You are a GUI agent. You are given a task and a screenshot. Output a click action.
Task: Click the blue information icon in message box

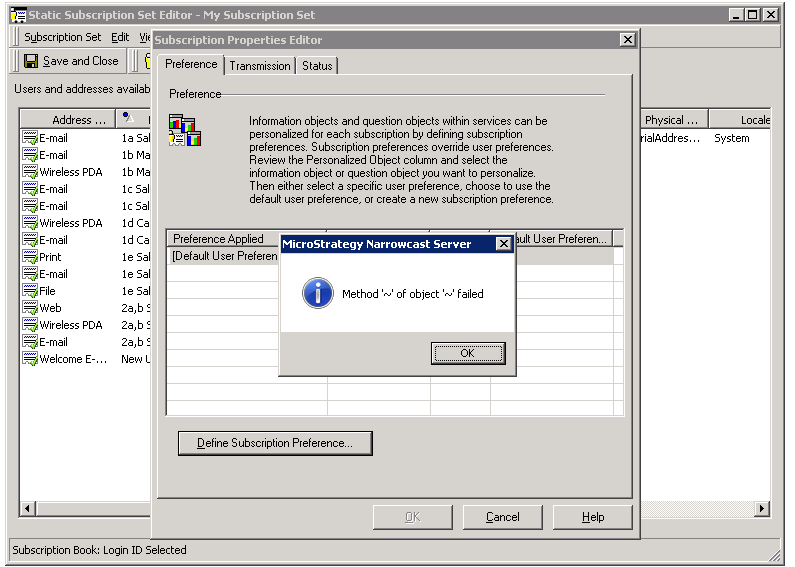click(x=317, y=293)
